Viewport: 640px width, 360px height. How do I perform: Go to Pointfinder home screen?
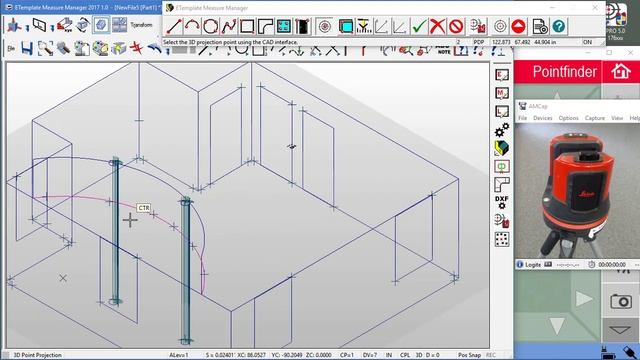point(621,72)
